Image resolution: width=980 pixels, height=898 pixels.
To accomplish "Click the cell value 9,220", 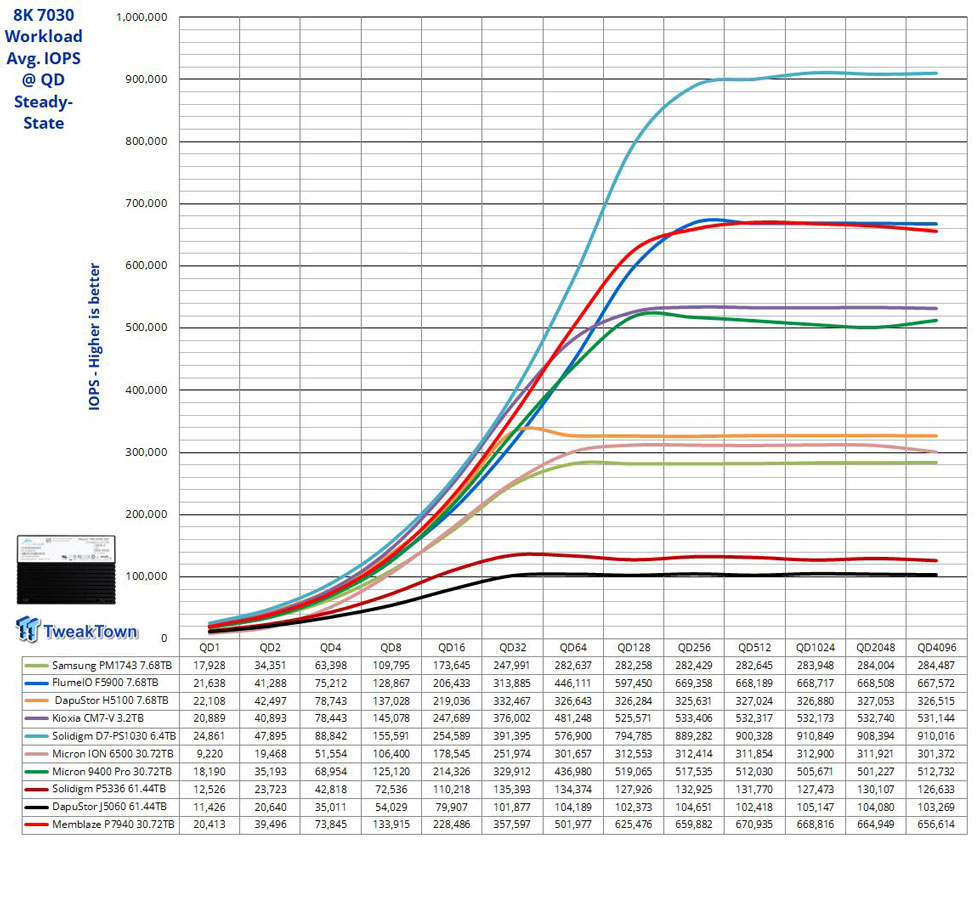I will (209, 754).
